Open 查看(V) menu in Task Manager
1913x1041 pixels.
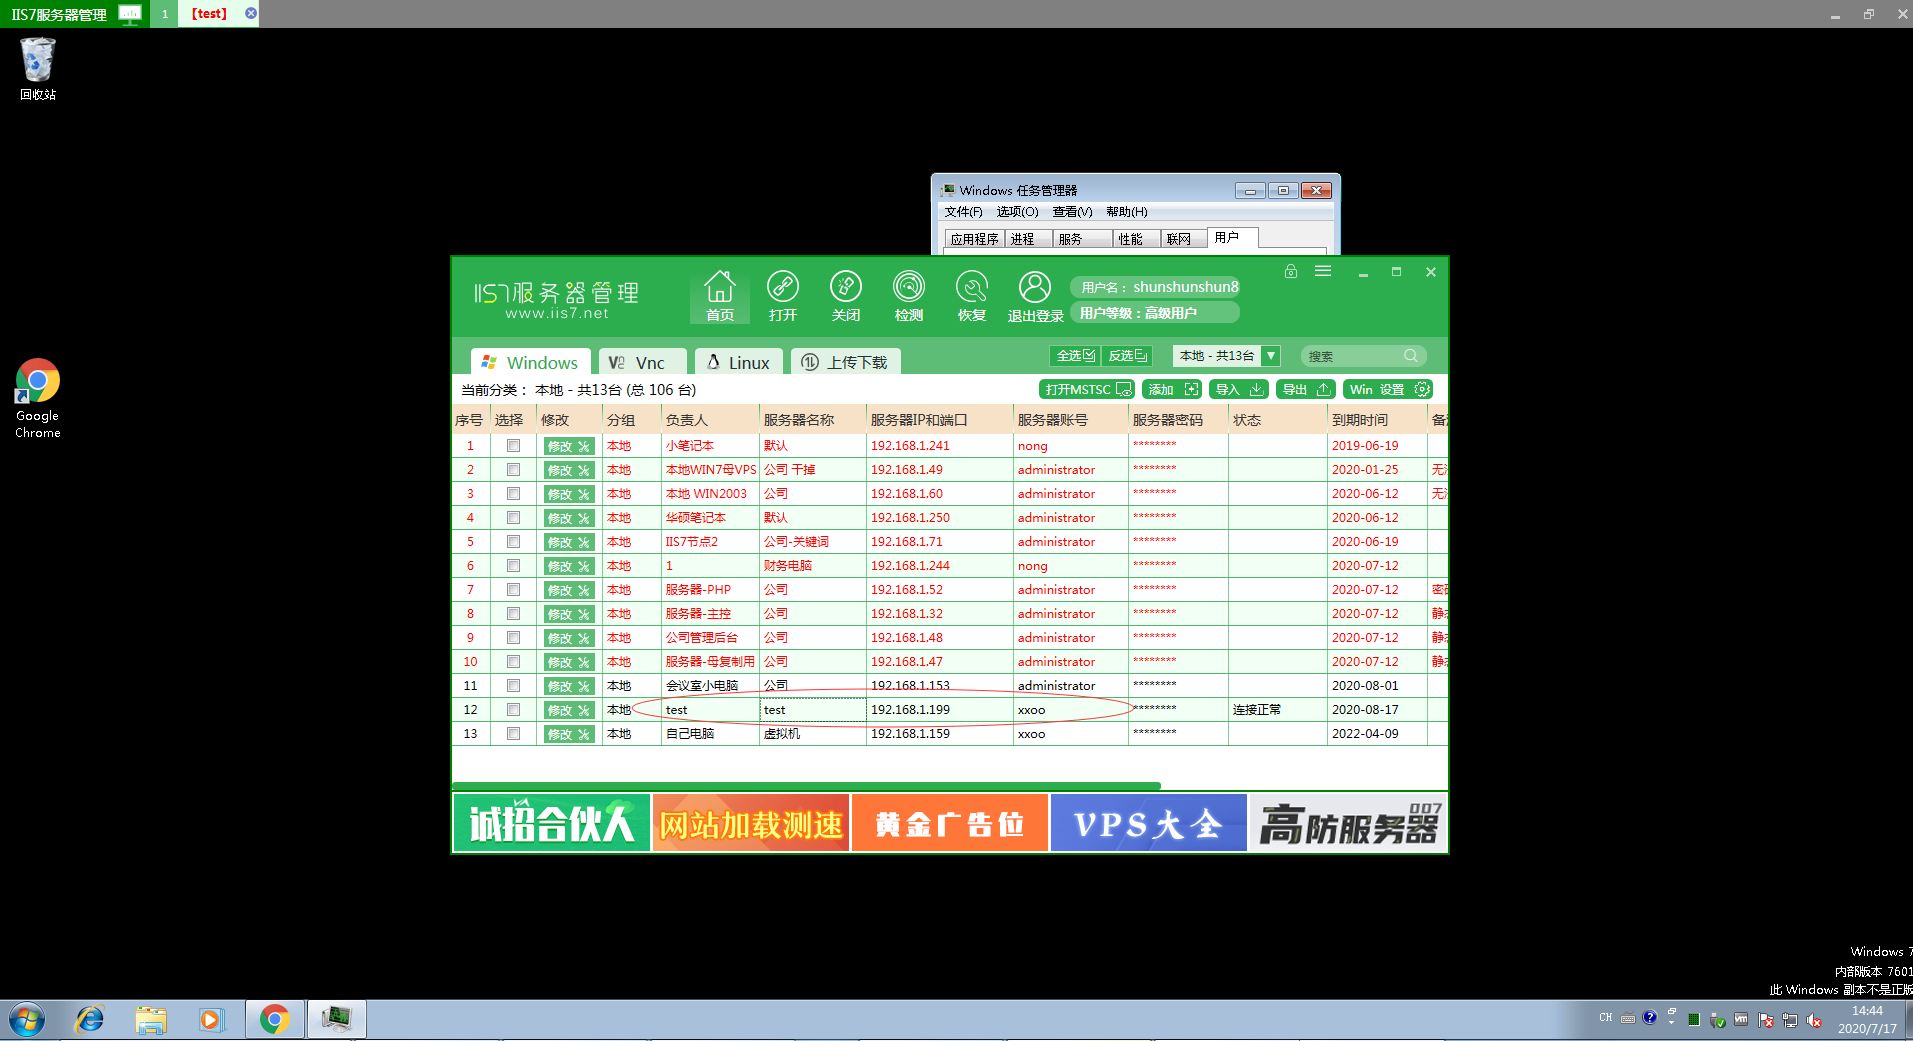pyautogui.click(x=1072, y=212)
